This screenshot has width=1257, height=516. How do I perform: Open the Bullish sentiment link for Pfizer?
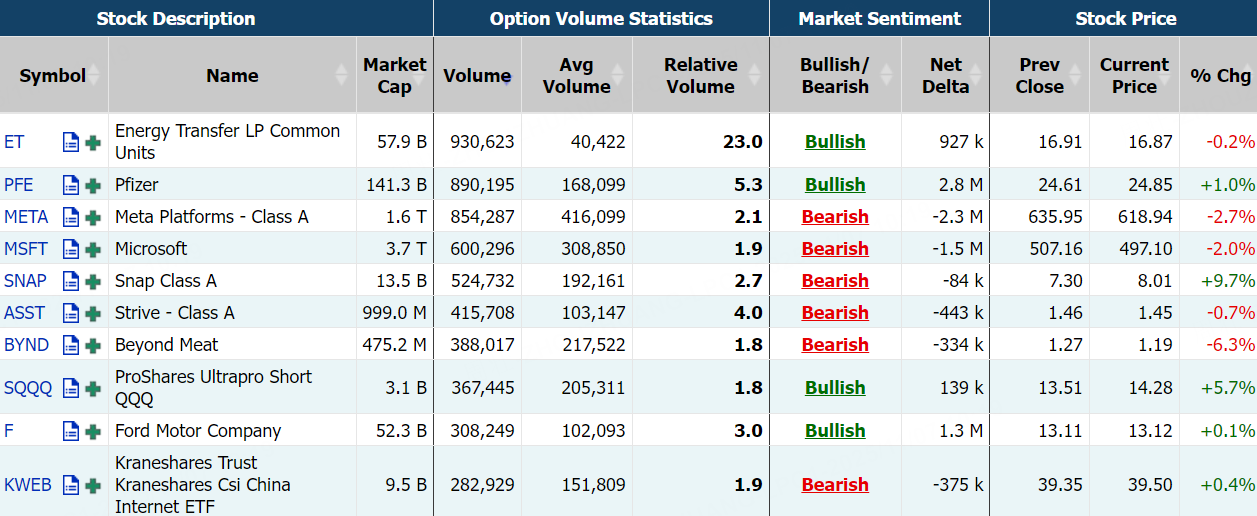click(835, 185)
